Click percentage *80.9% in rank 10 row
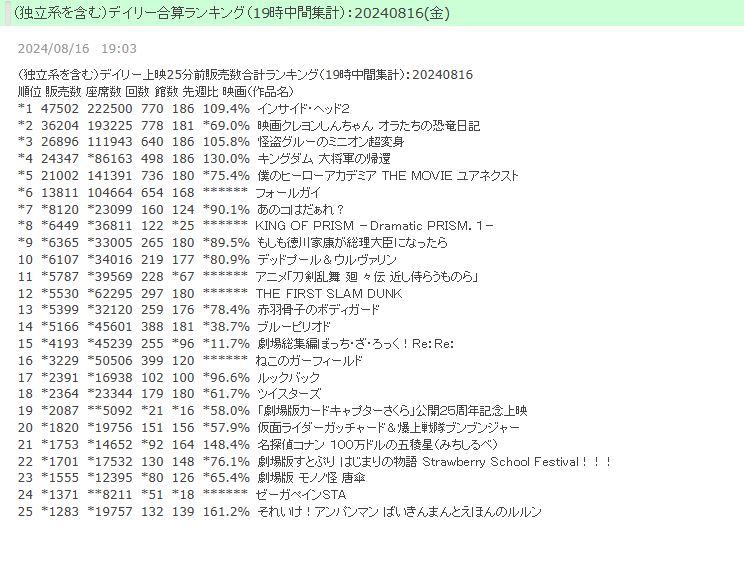This screenshot has height=581, width=744. [226, 260]
